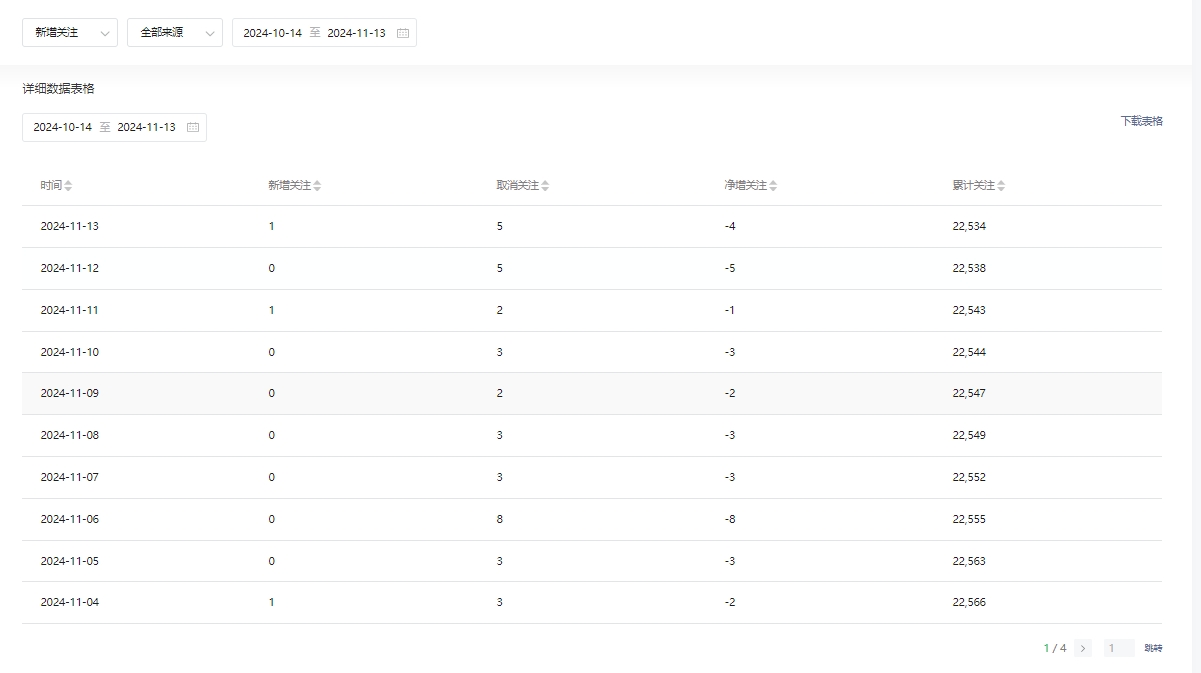Click the top filter start date 2024-10-14

(x=272, y=33)
